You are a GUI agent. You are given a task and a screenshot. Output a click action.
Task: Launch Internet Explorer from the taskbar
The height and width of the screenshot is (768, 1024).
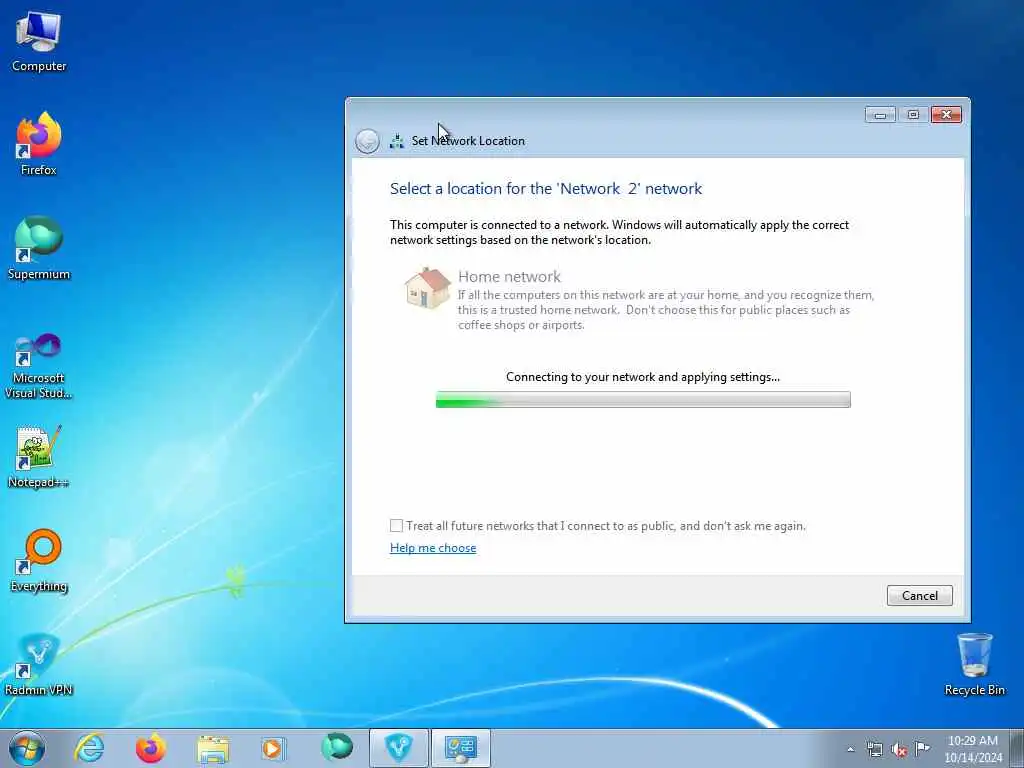[x=89, y=748]
